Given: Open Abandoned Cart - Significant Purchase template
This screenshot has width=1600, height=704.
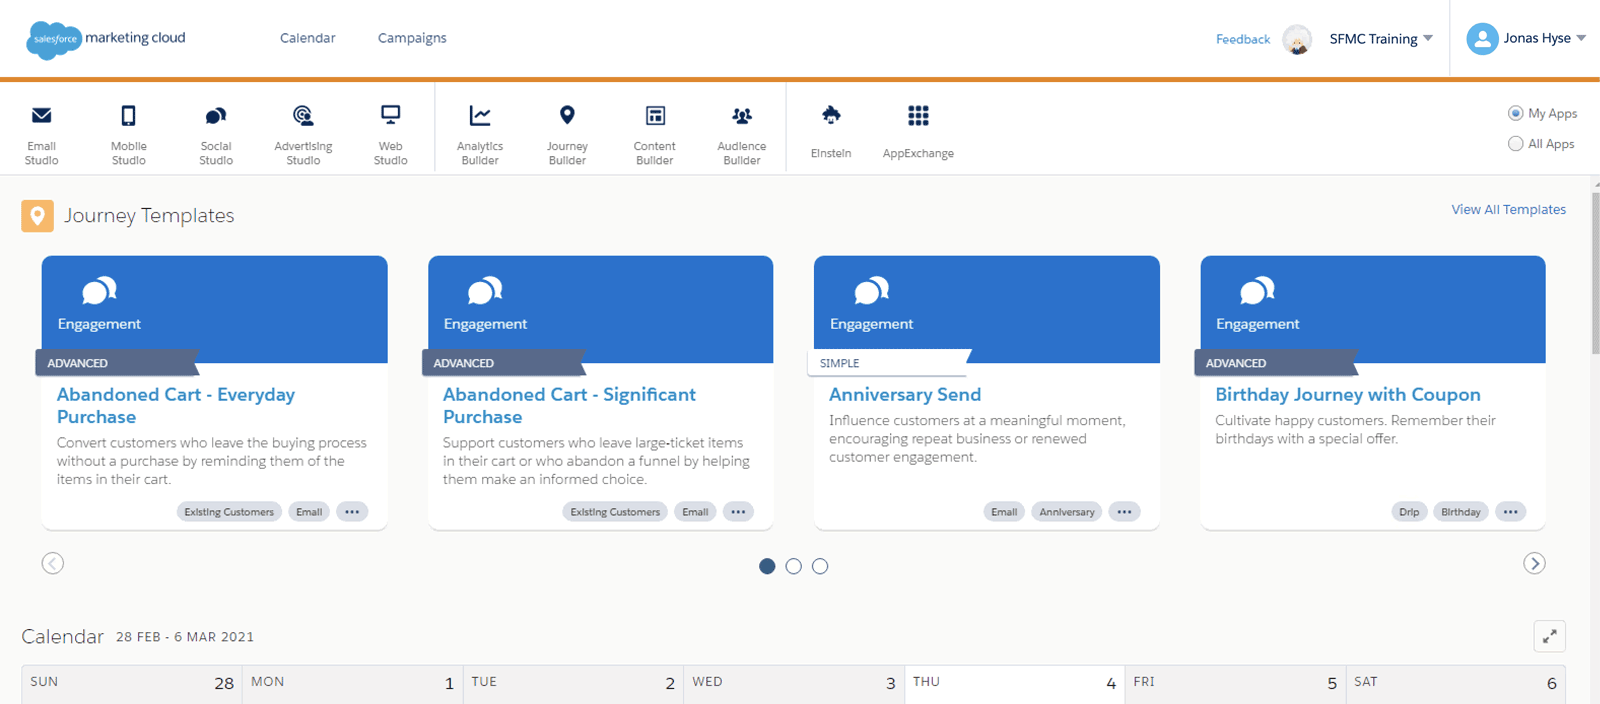Looking at the screenshot, I should pyautogui.click(x=569, y=405).
